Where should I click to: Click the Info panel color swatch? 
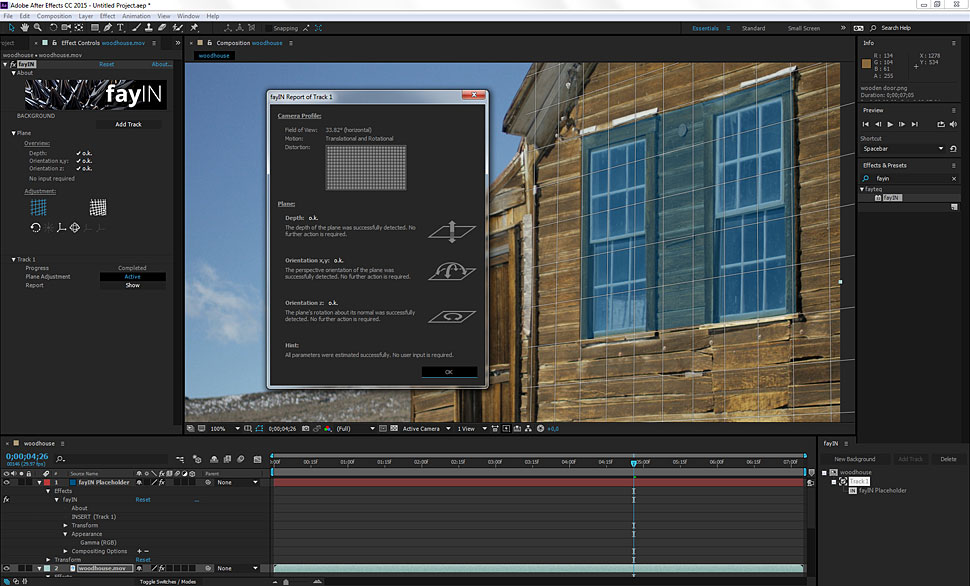[867, 63]
